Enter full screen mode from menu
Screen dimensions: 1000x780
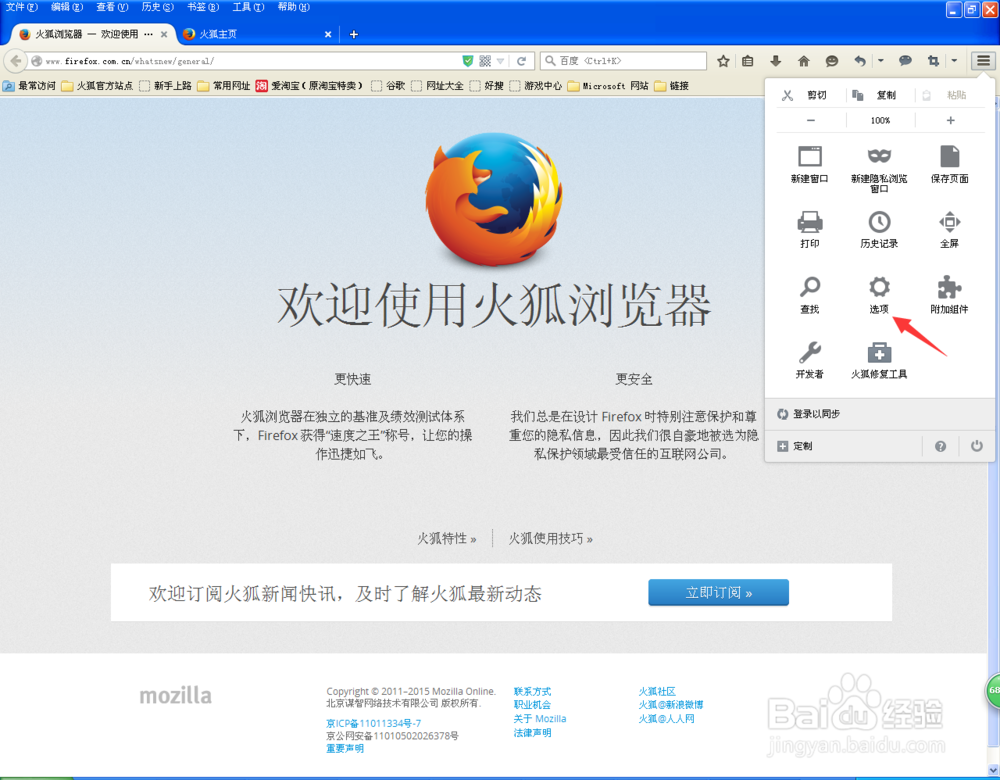click(x=949, y=229)
